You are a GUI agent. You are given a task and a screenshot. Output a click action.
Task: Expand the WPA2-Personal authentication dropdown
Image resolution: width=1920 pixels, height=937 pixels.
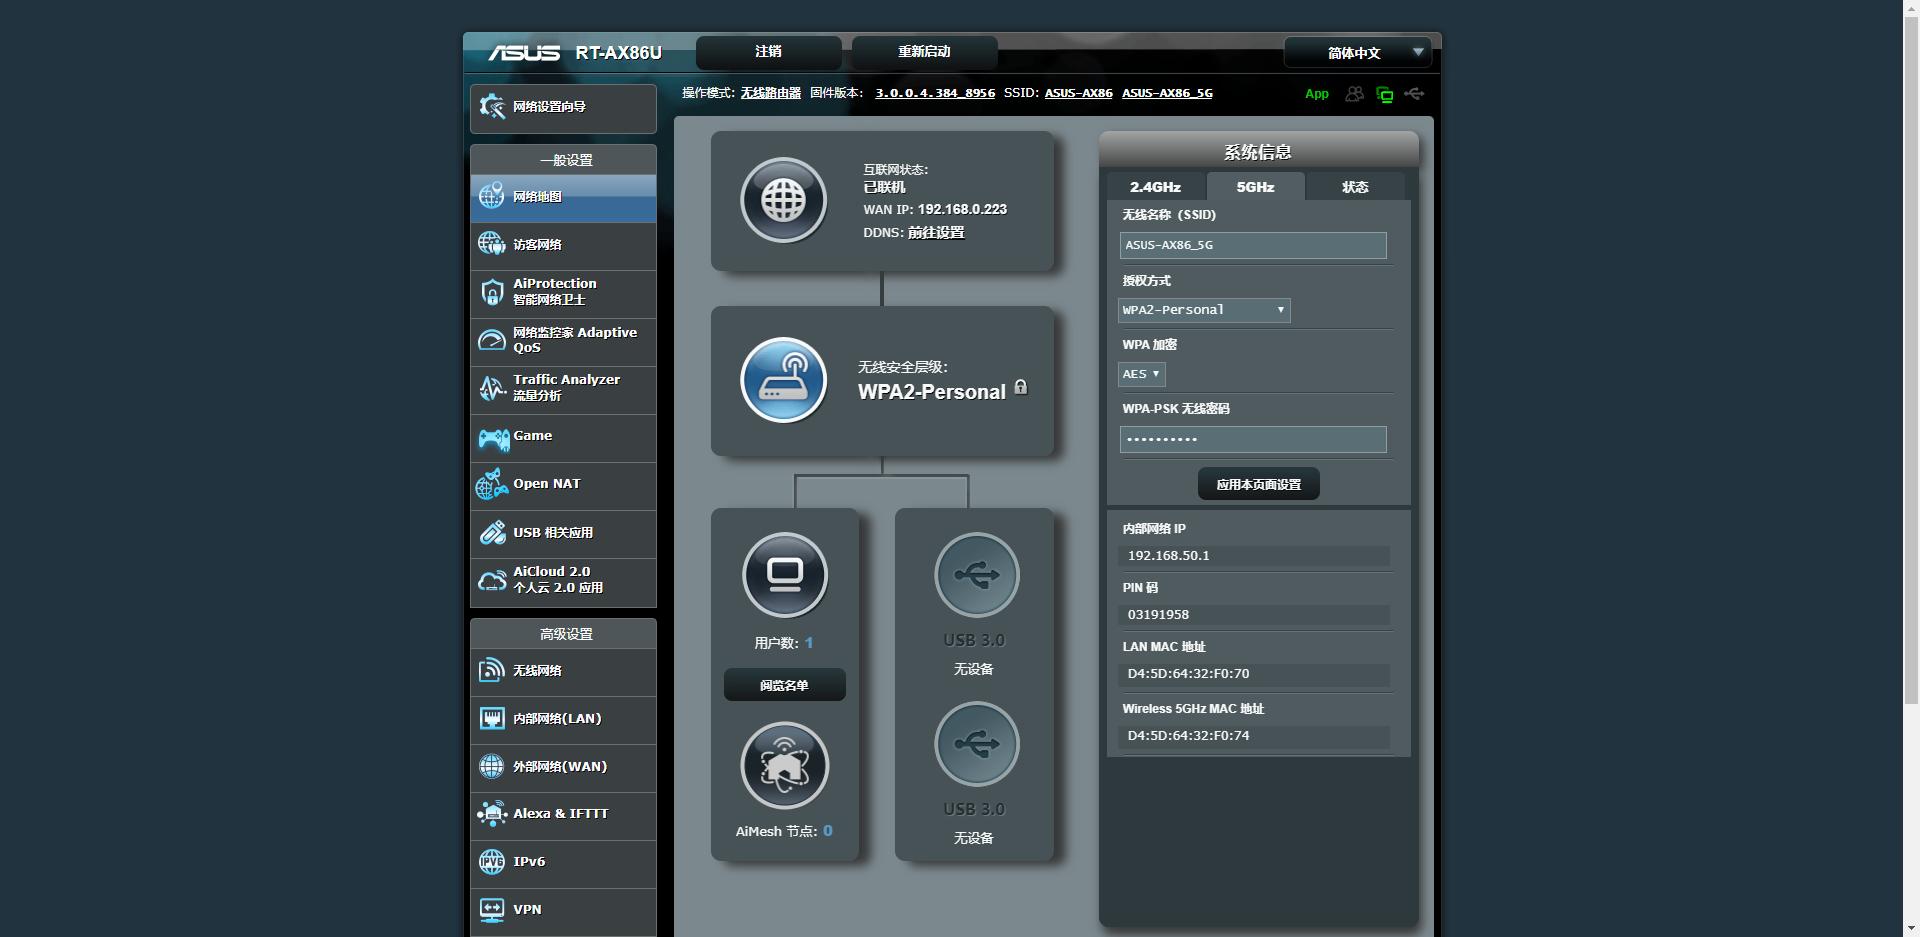tap(1203, 310)
